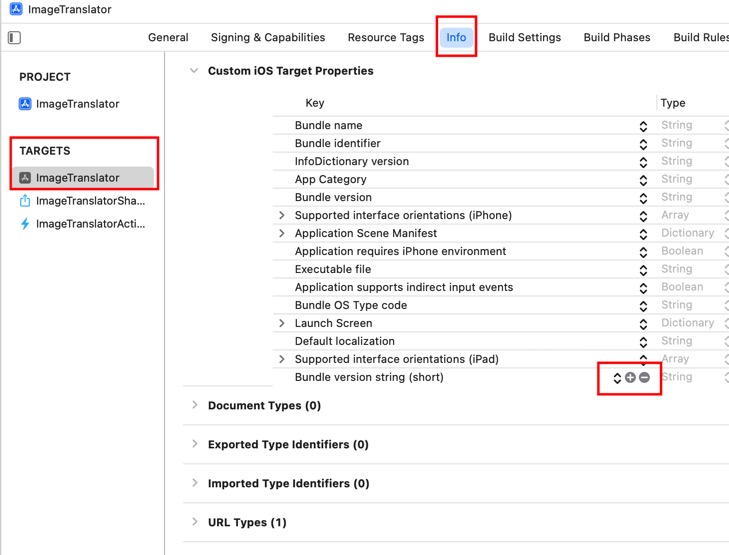729x555 pixels.
Task: Toggle the navigator sidebar icon
Action: [14, 38]
